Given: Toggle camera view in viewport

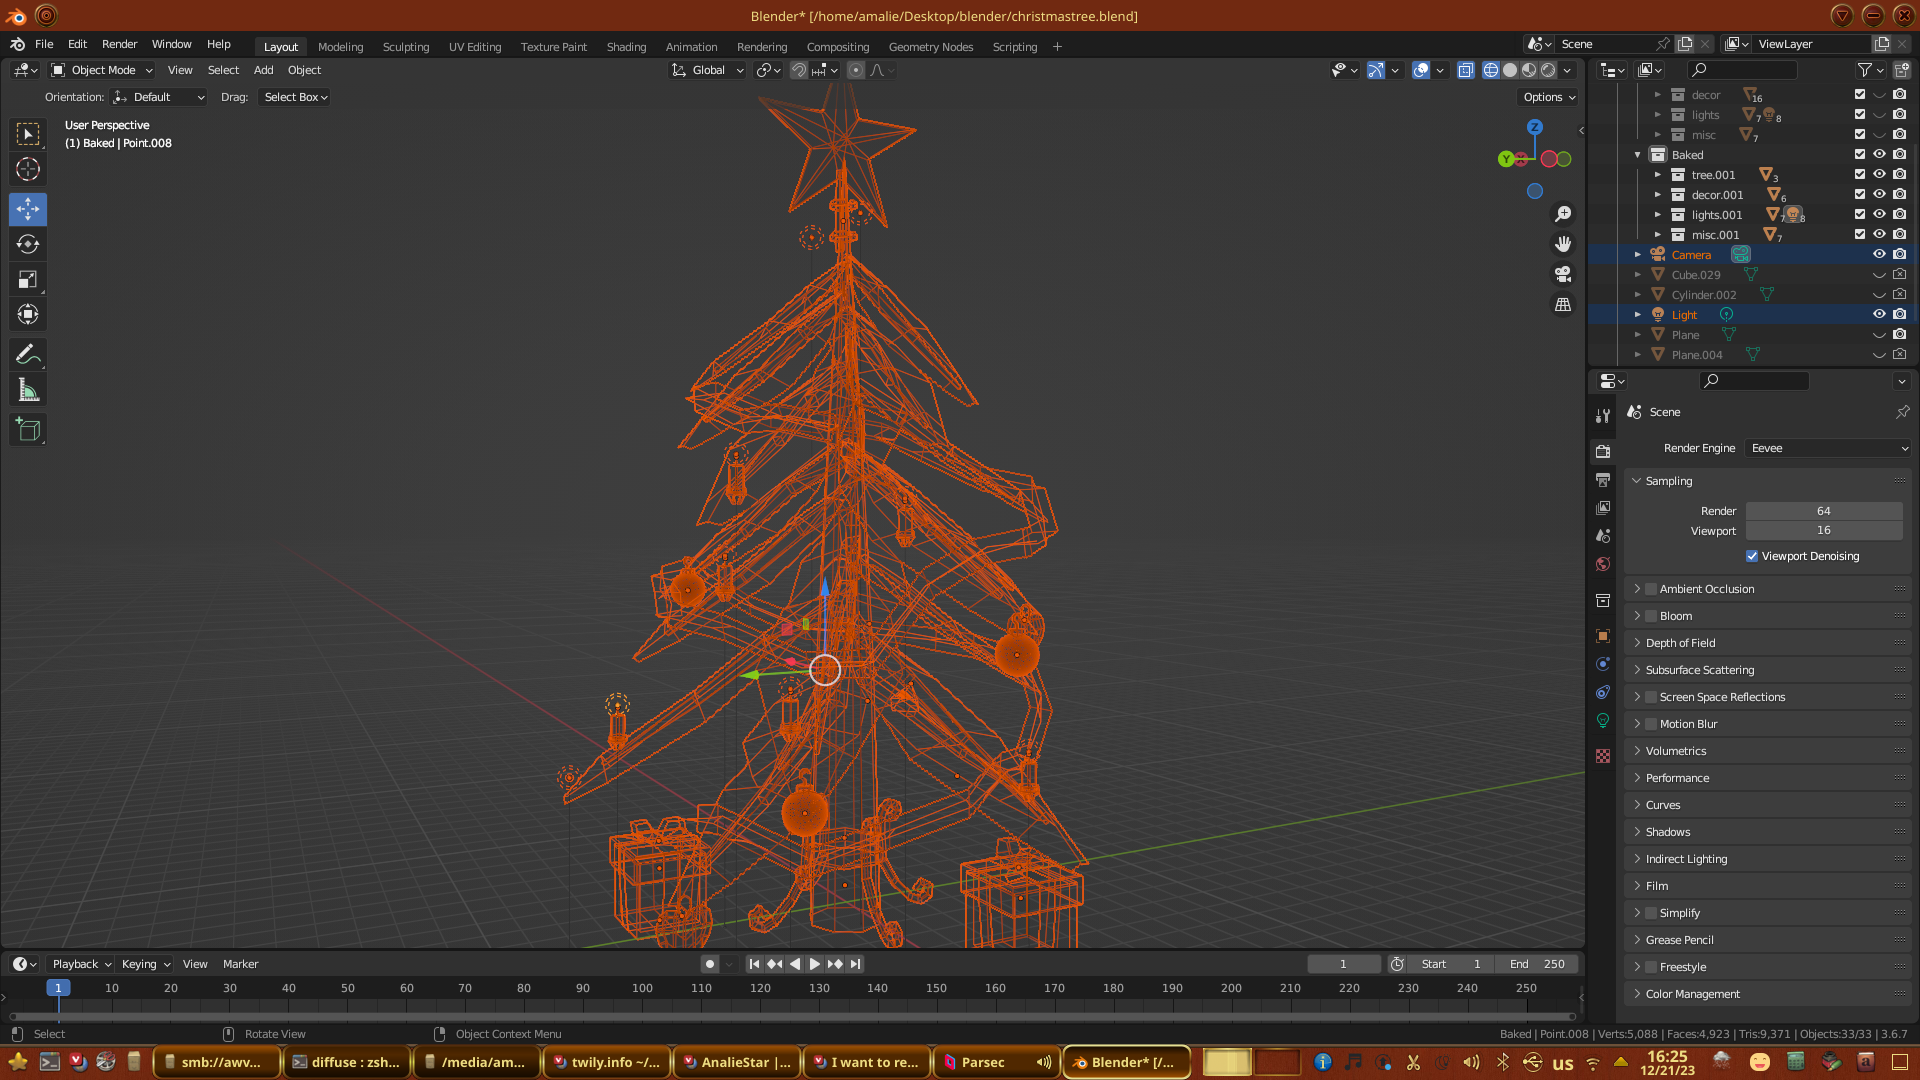Looking at the screenshot, I should point(1563,274).
